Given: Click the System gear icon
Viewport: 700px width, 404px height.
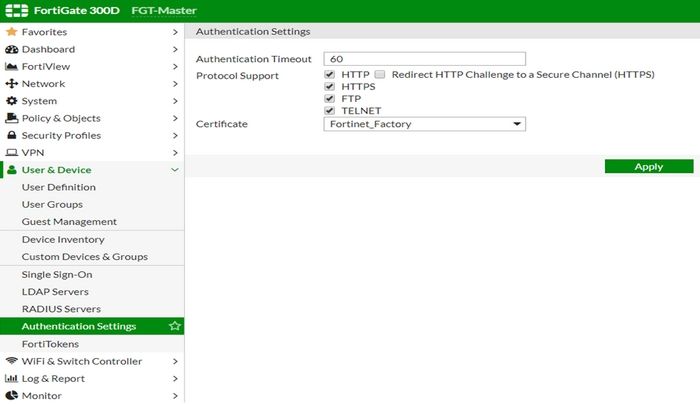Looking at the screenshot, I should [x=12, y=101].
